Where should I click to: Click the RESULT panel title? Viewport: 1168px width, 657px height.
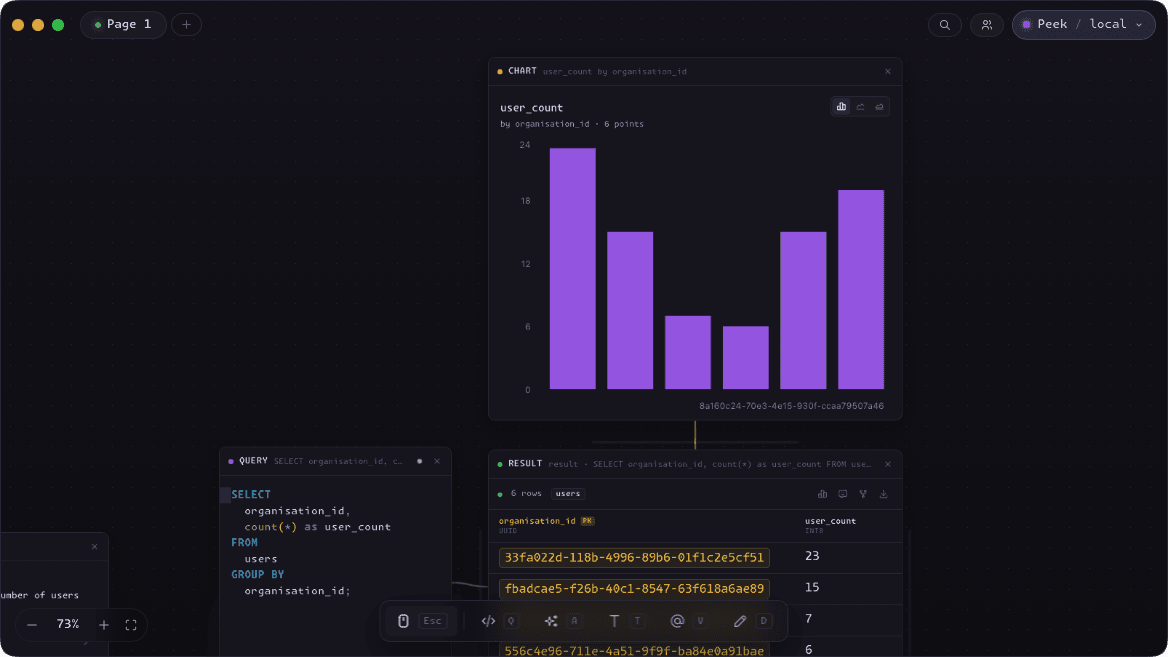(525, 463)
